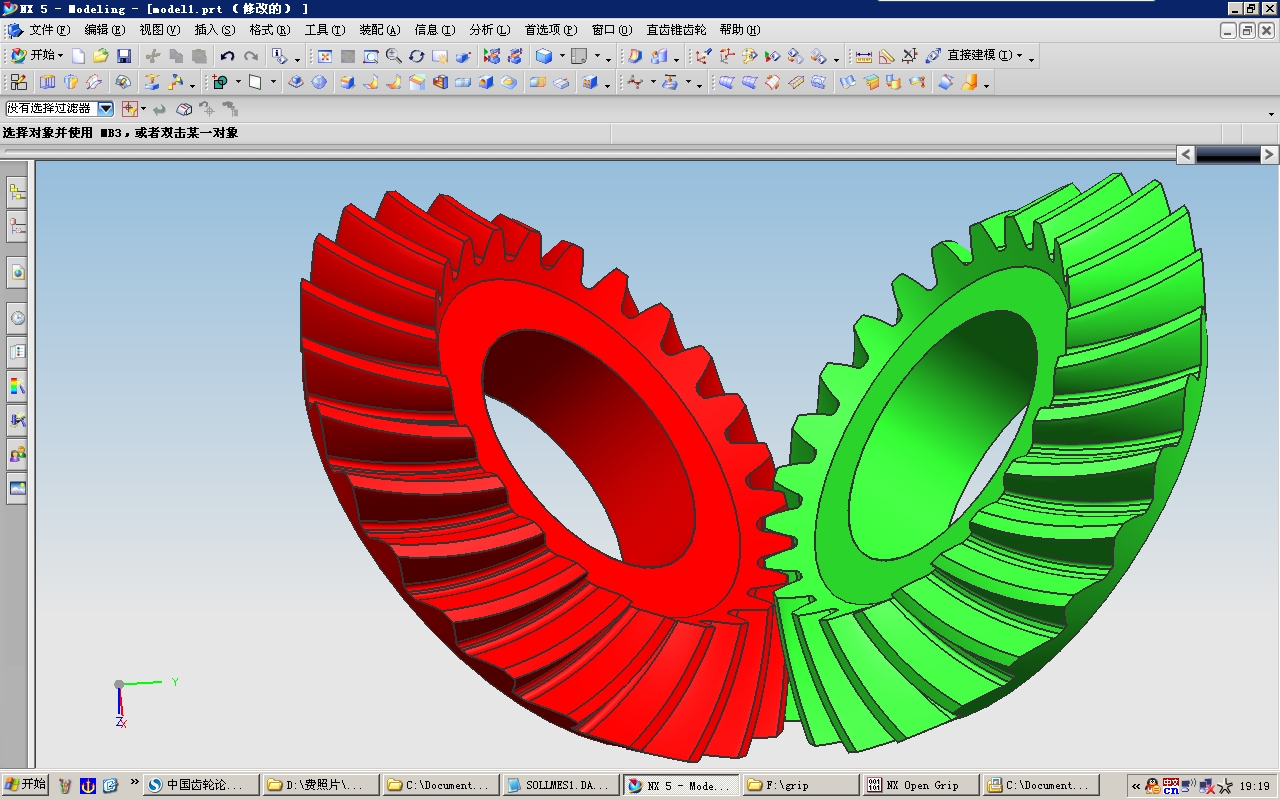This screenshot has width=1280, height=800.
Task: Click the Sphere primitive icon
Action: [x=319, y=82]
